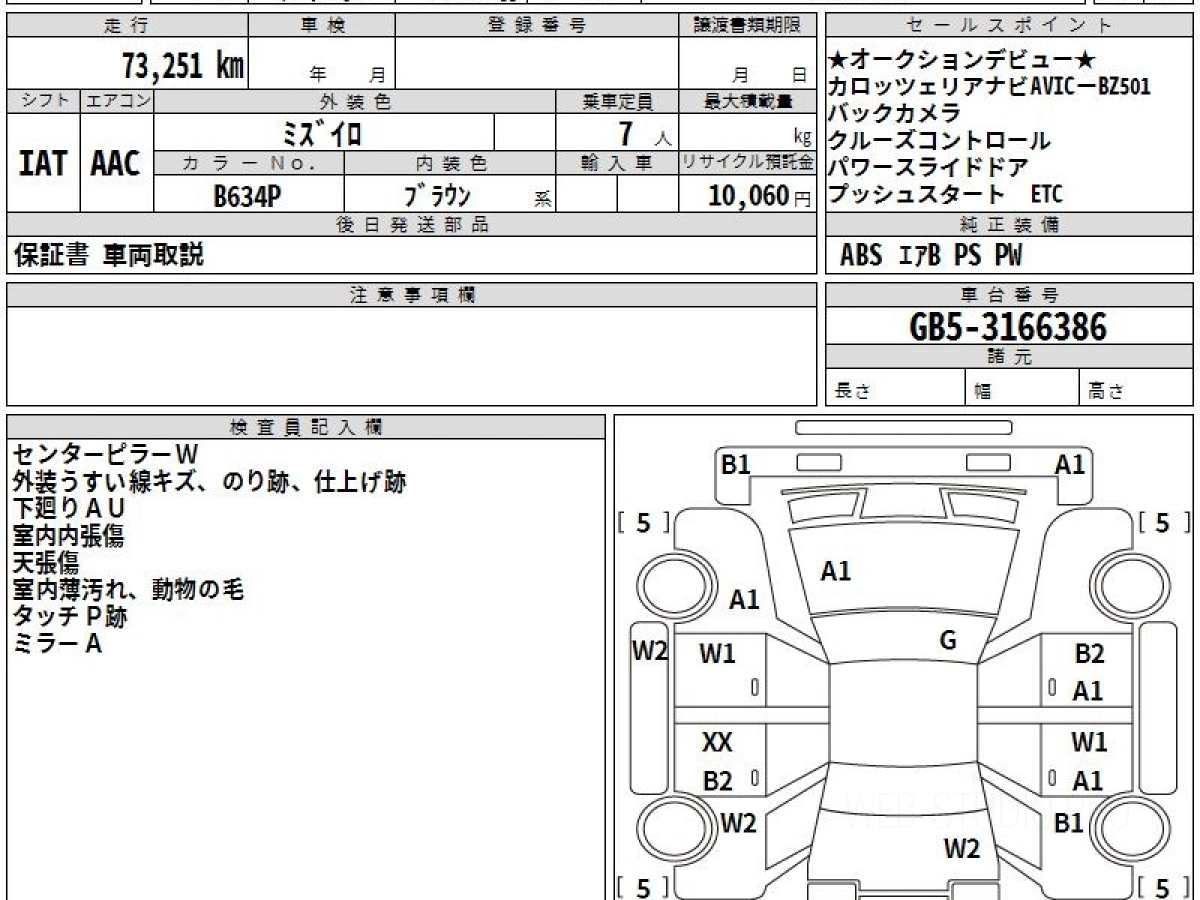The height and width of the screenshot is (900, 1200).
Task: Select the カロッツェリアナビAVIC-BZ501 line
Action: click(x=990, y=87)
